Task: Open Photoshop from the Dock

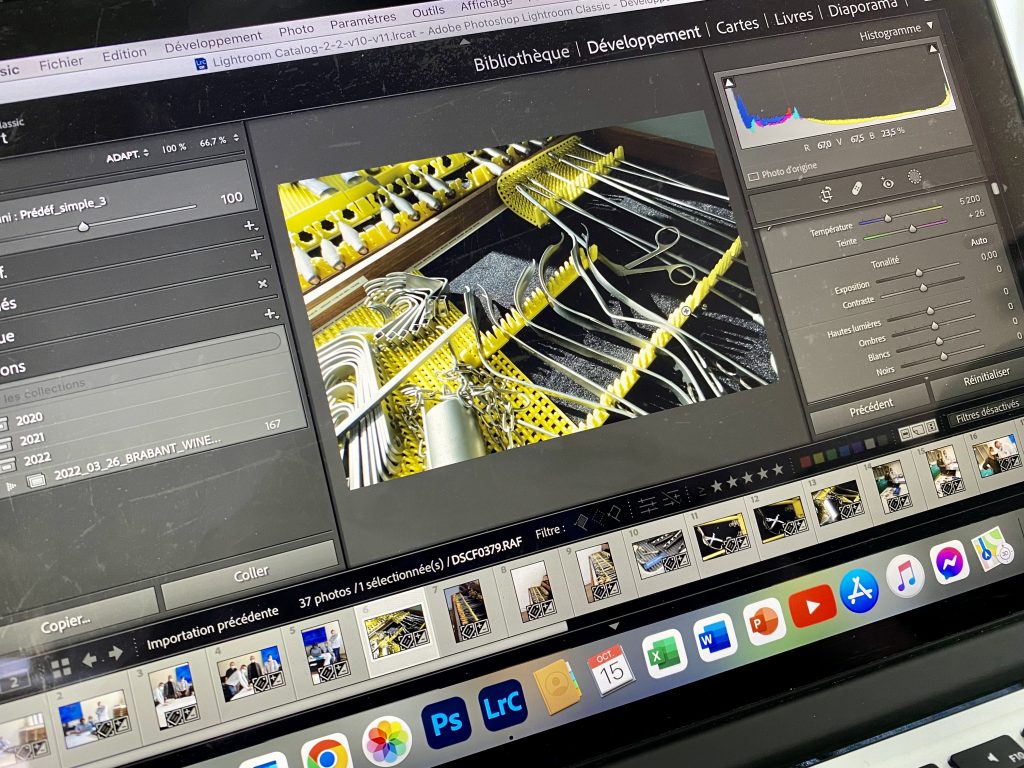Action: pos(446,722)
